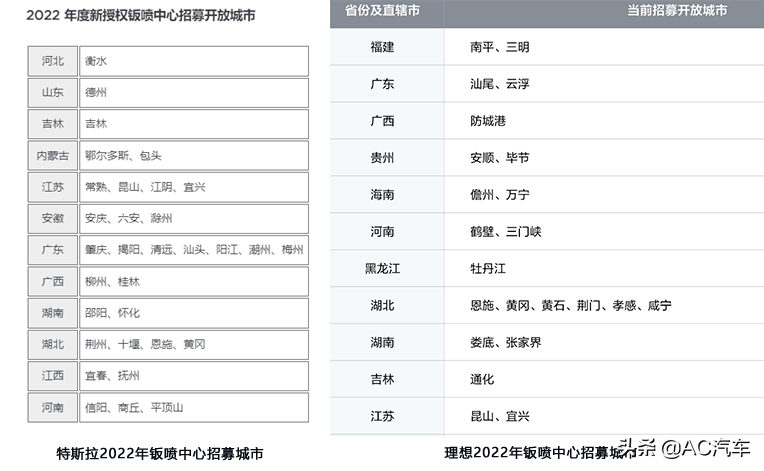Image resolution: width=764 pixels, height=471 pixels.
Task: Select 吉林 beside 通化
Action: [x=387, y=379]
